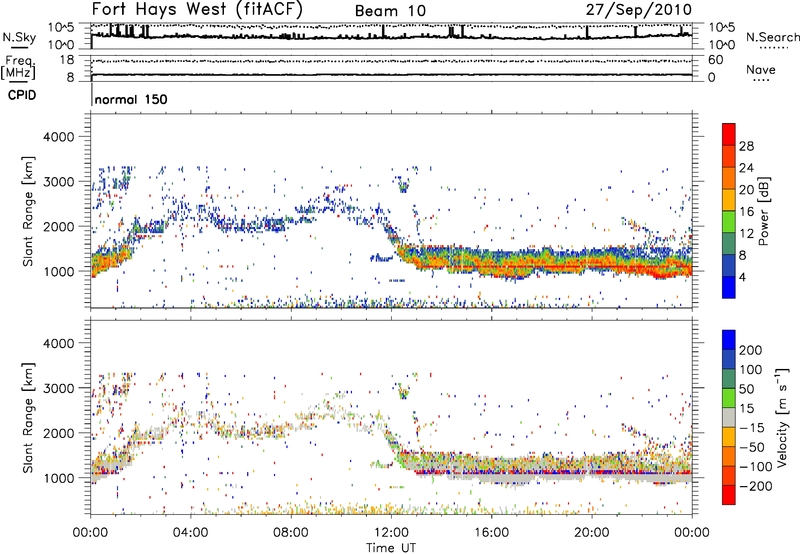800x554 pixels.
Task: Click the '50' Velocity colorbar label
Action: coord(746,389)
